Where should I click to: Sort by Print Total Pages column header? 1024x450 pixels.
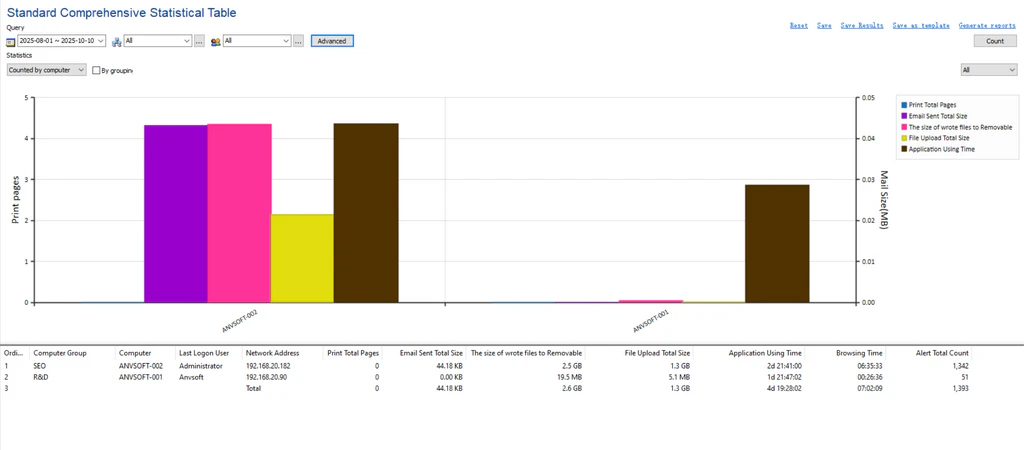[x=353, y=353]
